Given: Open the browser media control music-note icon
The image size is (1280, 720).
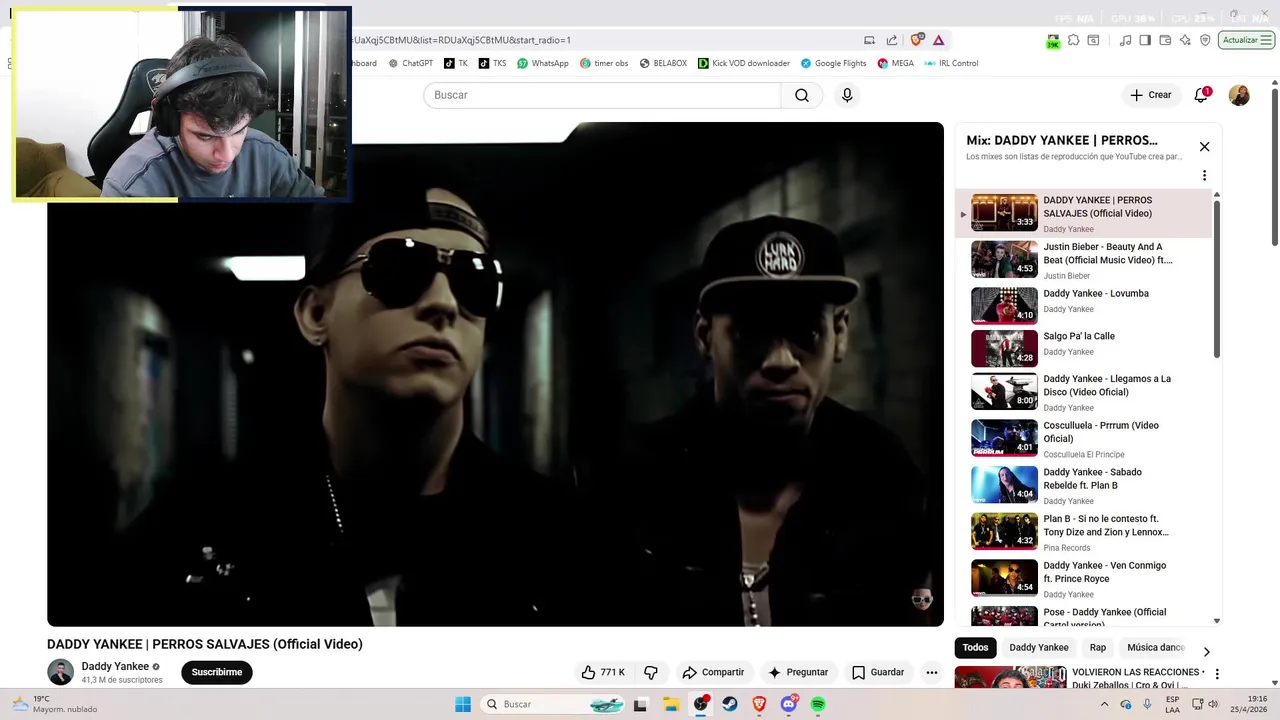Looking at the screenshot, I should (x=1126, y=40).
